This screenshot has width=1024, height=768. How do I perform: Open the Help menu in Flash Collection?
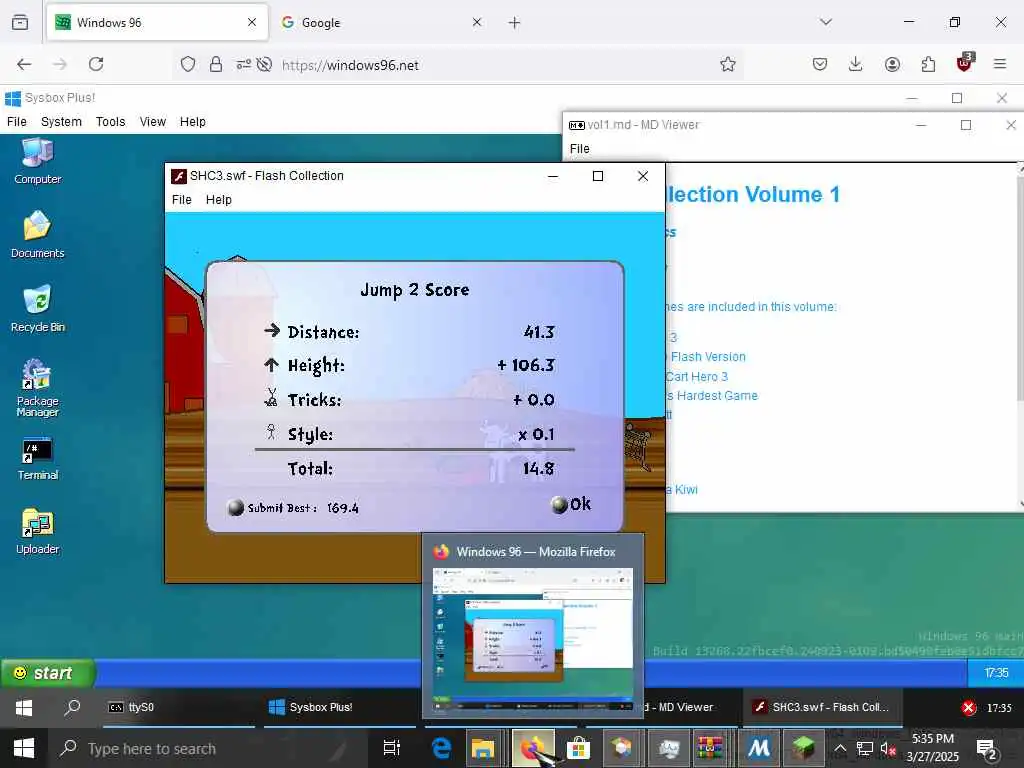click(219, 200)
